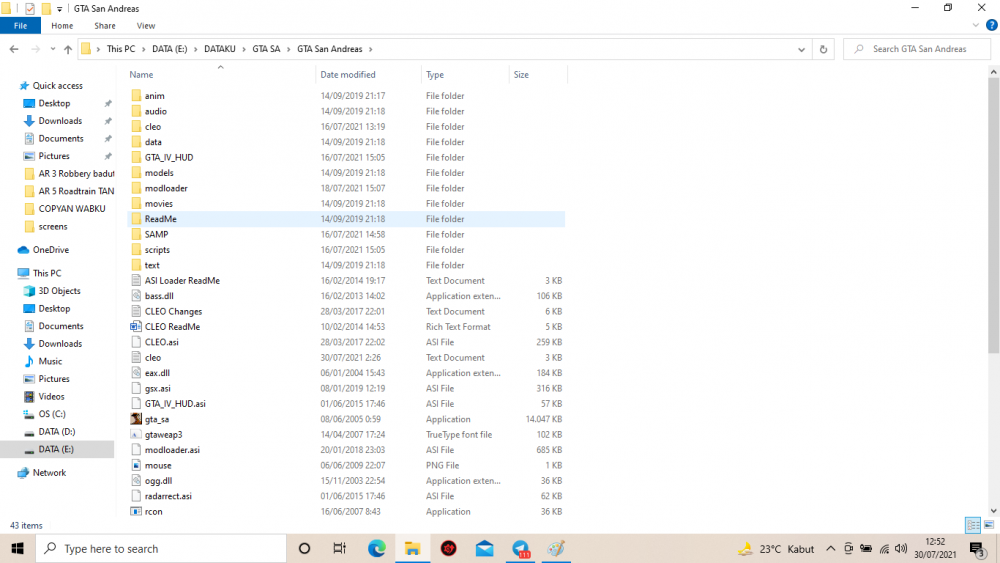Image resolution: width=1000 pixels, height=563 pixels.
Task: Switch to large thumbnails view icon
Action: coord(989,525)
